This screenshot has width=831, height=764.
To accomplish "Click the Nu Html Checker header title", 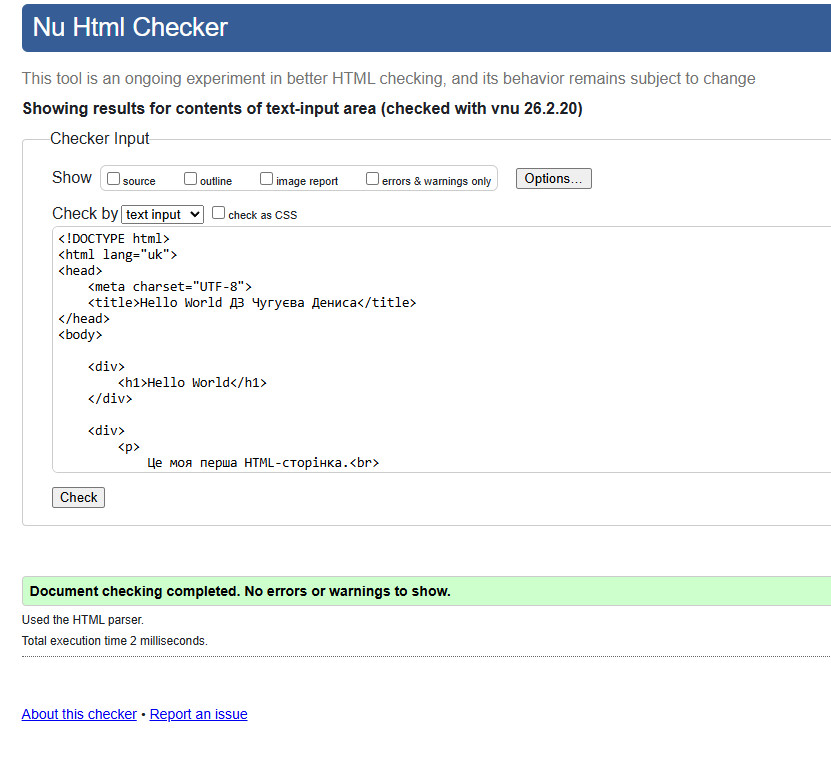I will point(130,28).
